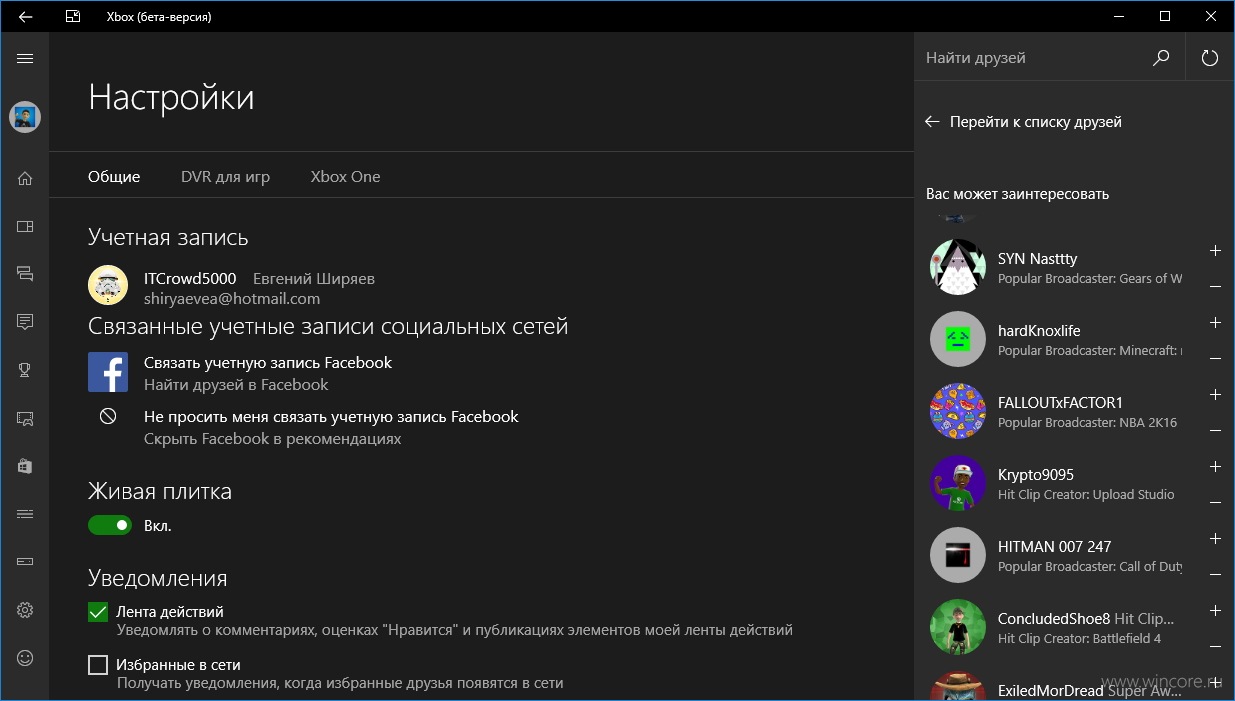Viewport: 1235px width, 701px height.
Task: Select the Общие tab
Action: point(114,176)
